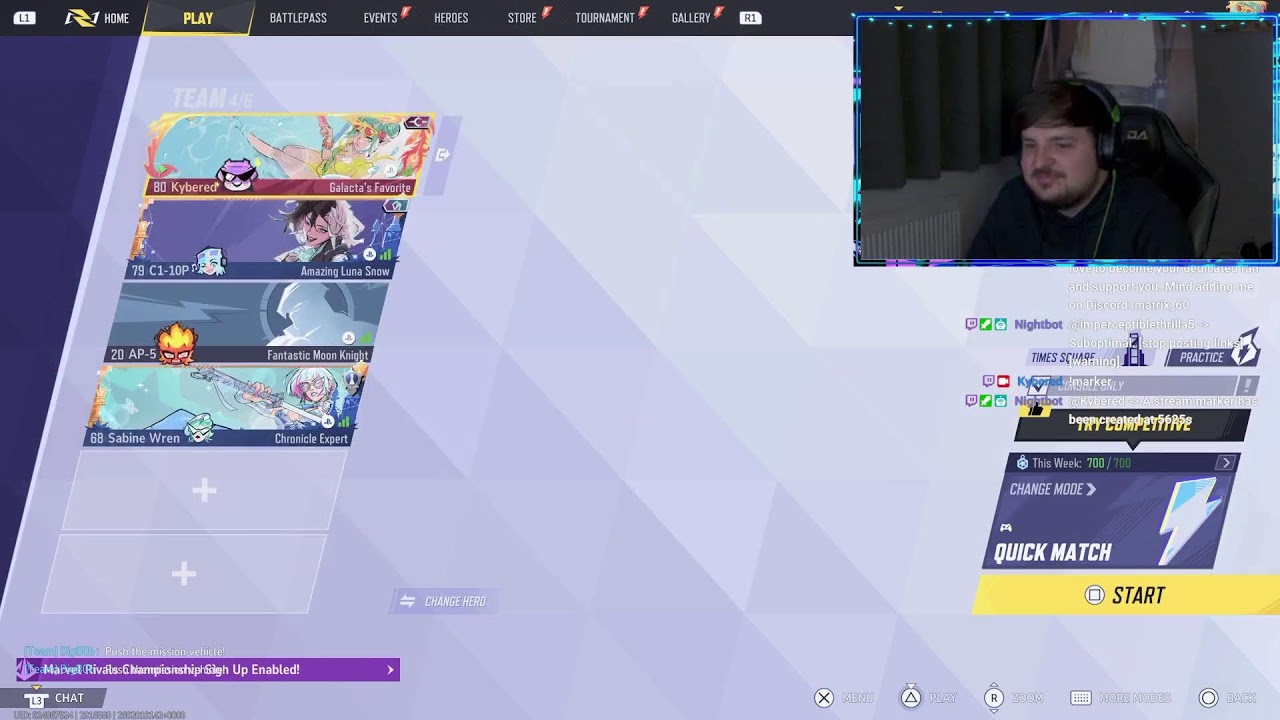Click PlayStation platform icon on Luna Snow card
Screen dimensions: 1280x720
tap(369, 255)
